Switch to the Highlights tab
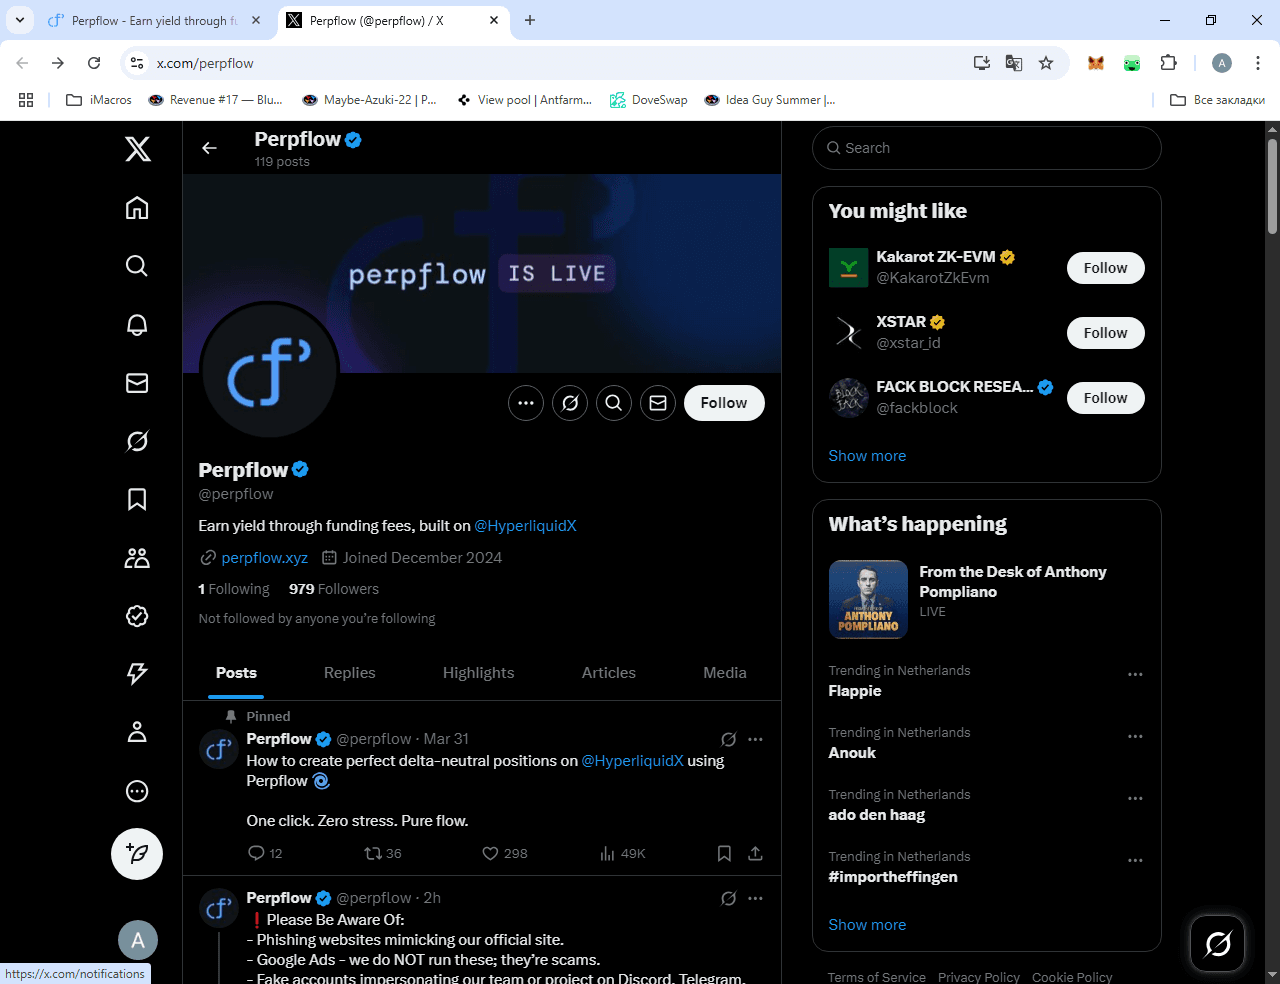 478,673
